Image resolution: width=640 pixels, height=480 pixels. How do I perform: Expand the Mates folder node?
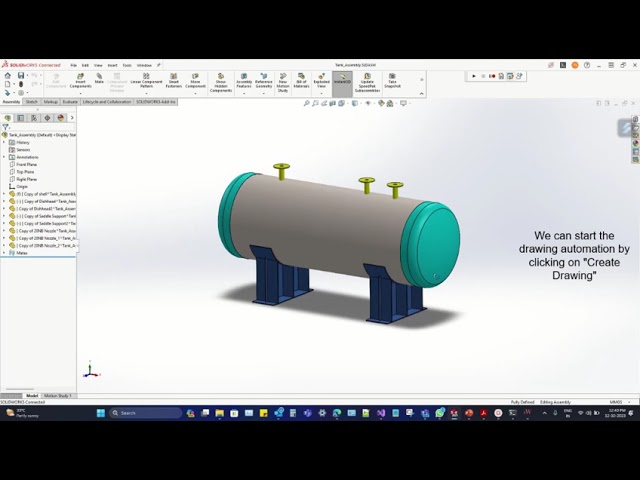[4, 253]
